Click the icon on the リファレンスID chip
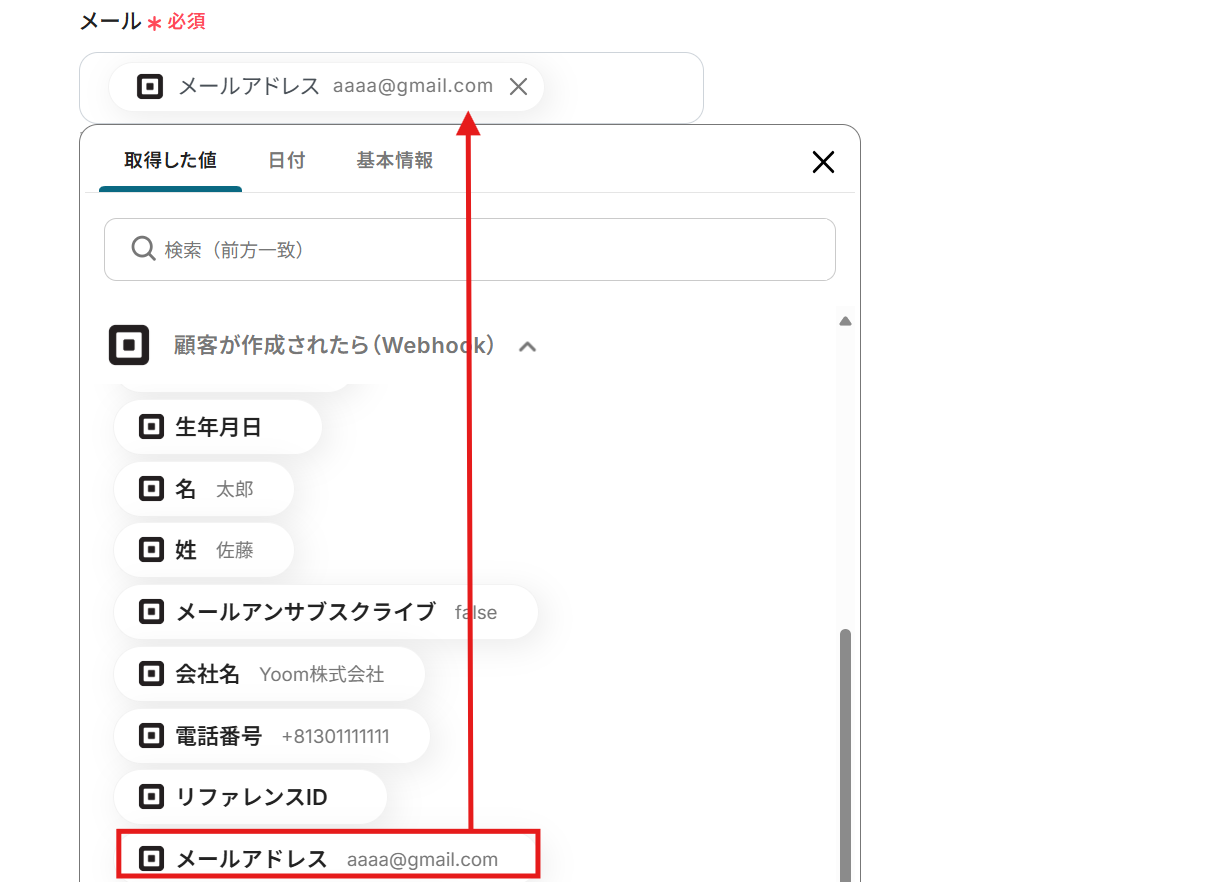This screenshot has height=882, width=1223. (150, 796)
